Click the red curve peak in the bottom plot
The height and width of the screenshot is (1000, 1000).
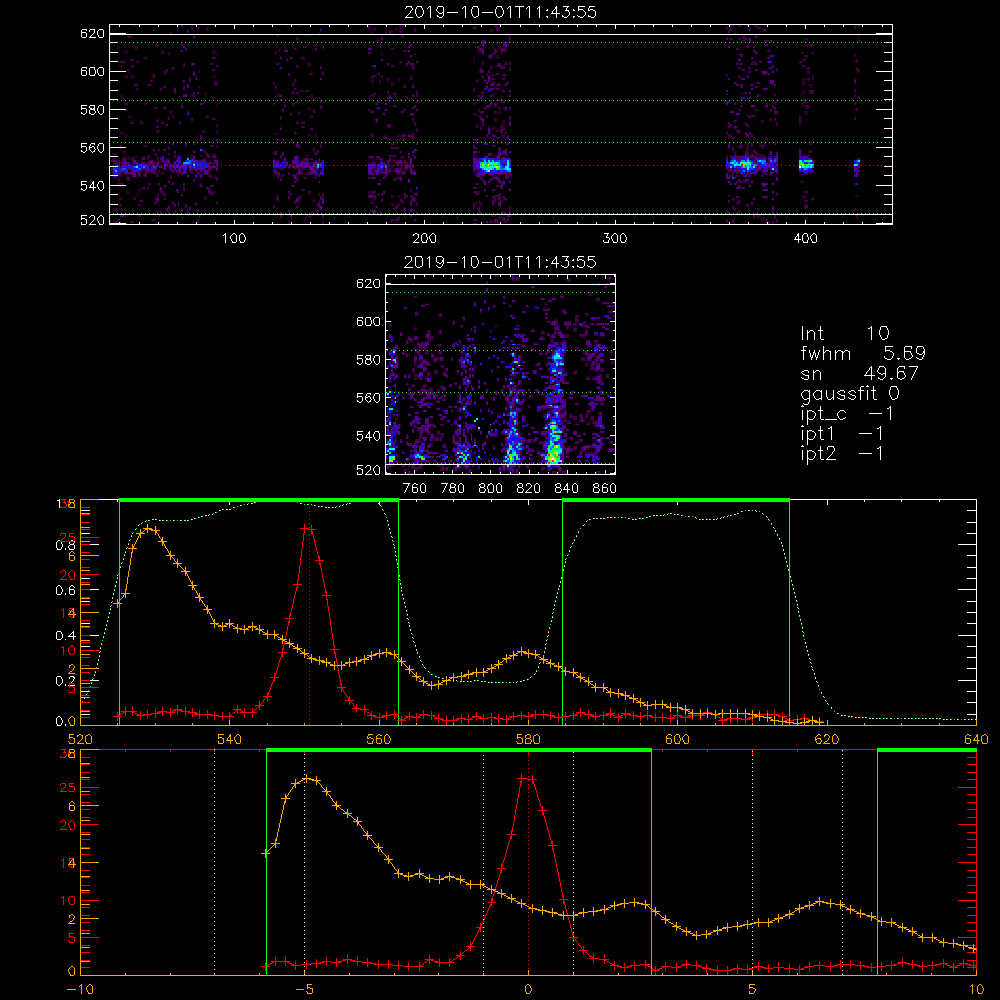[x=528, y=779]
